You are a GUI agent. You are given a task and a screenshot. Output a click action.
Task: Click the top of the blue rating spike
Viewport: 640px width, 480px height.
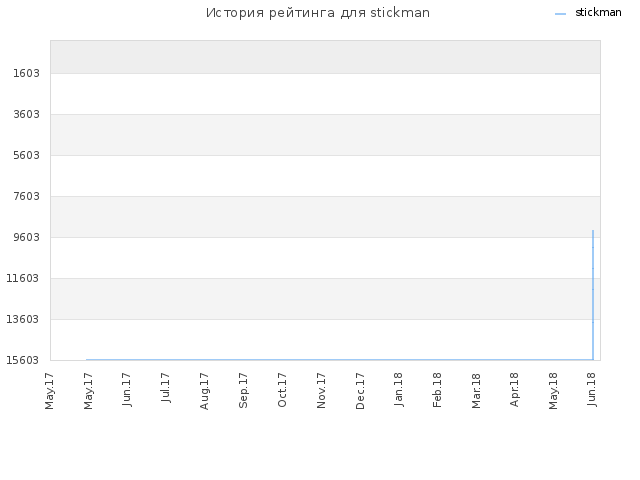593,231
